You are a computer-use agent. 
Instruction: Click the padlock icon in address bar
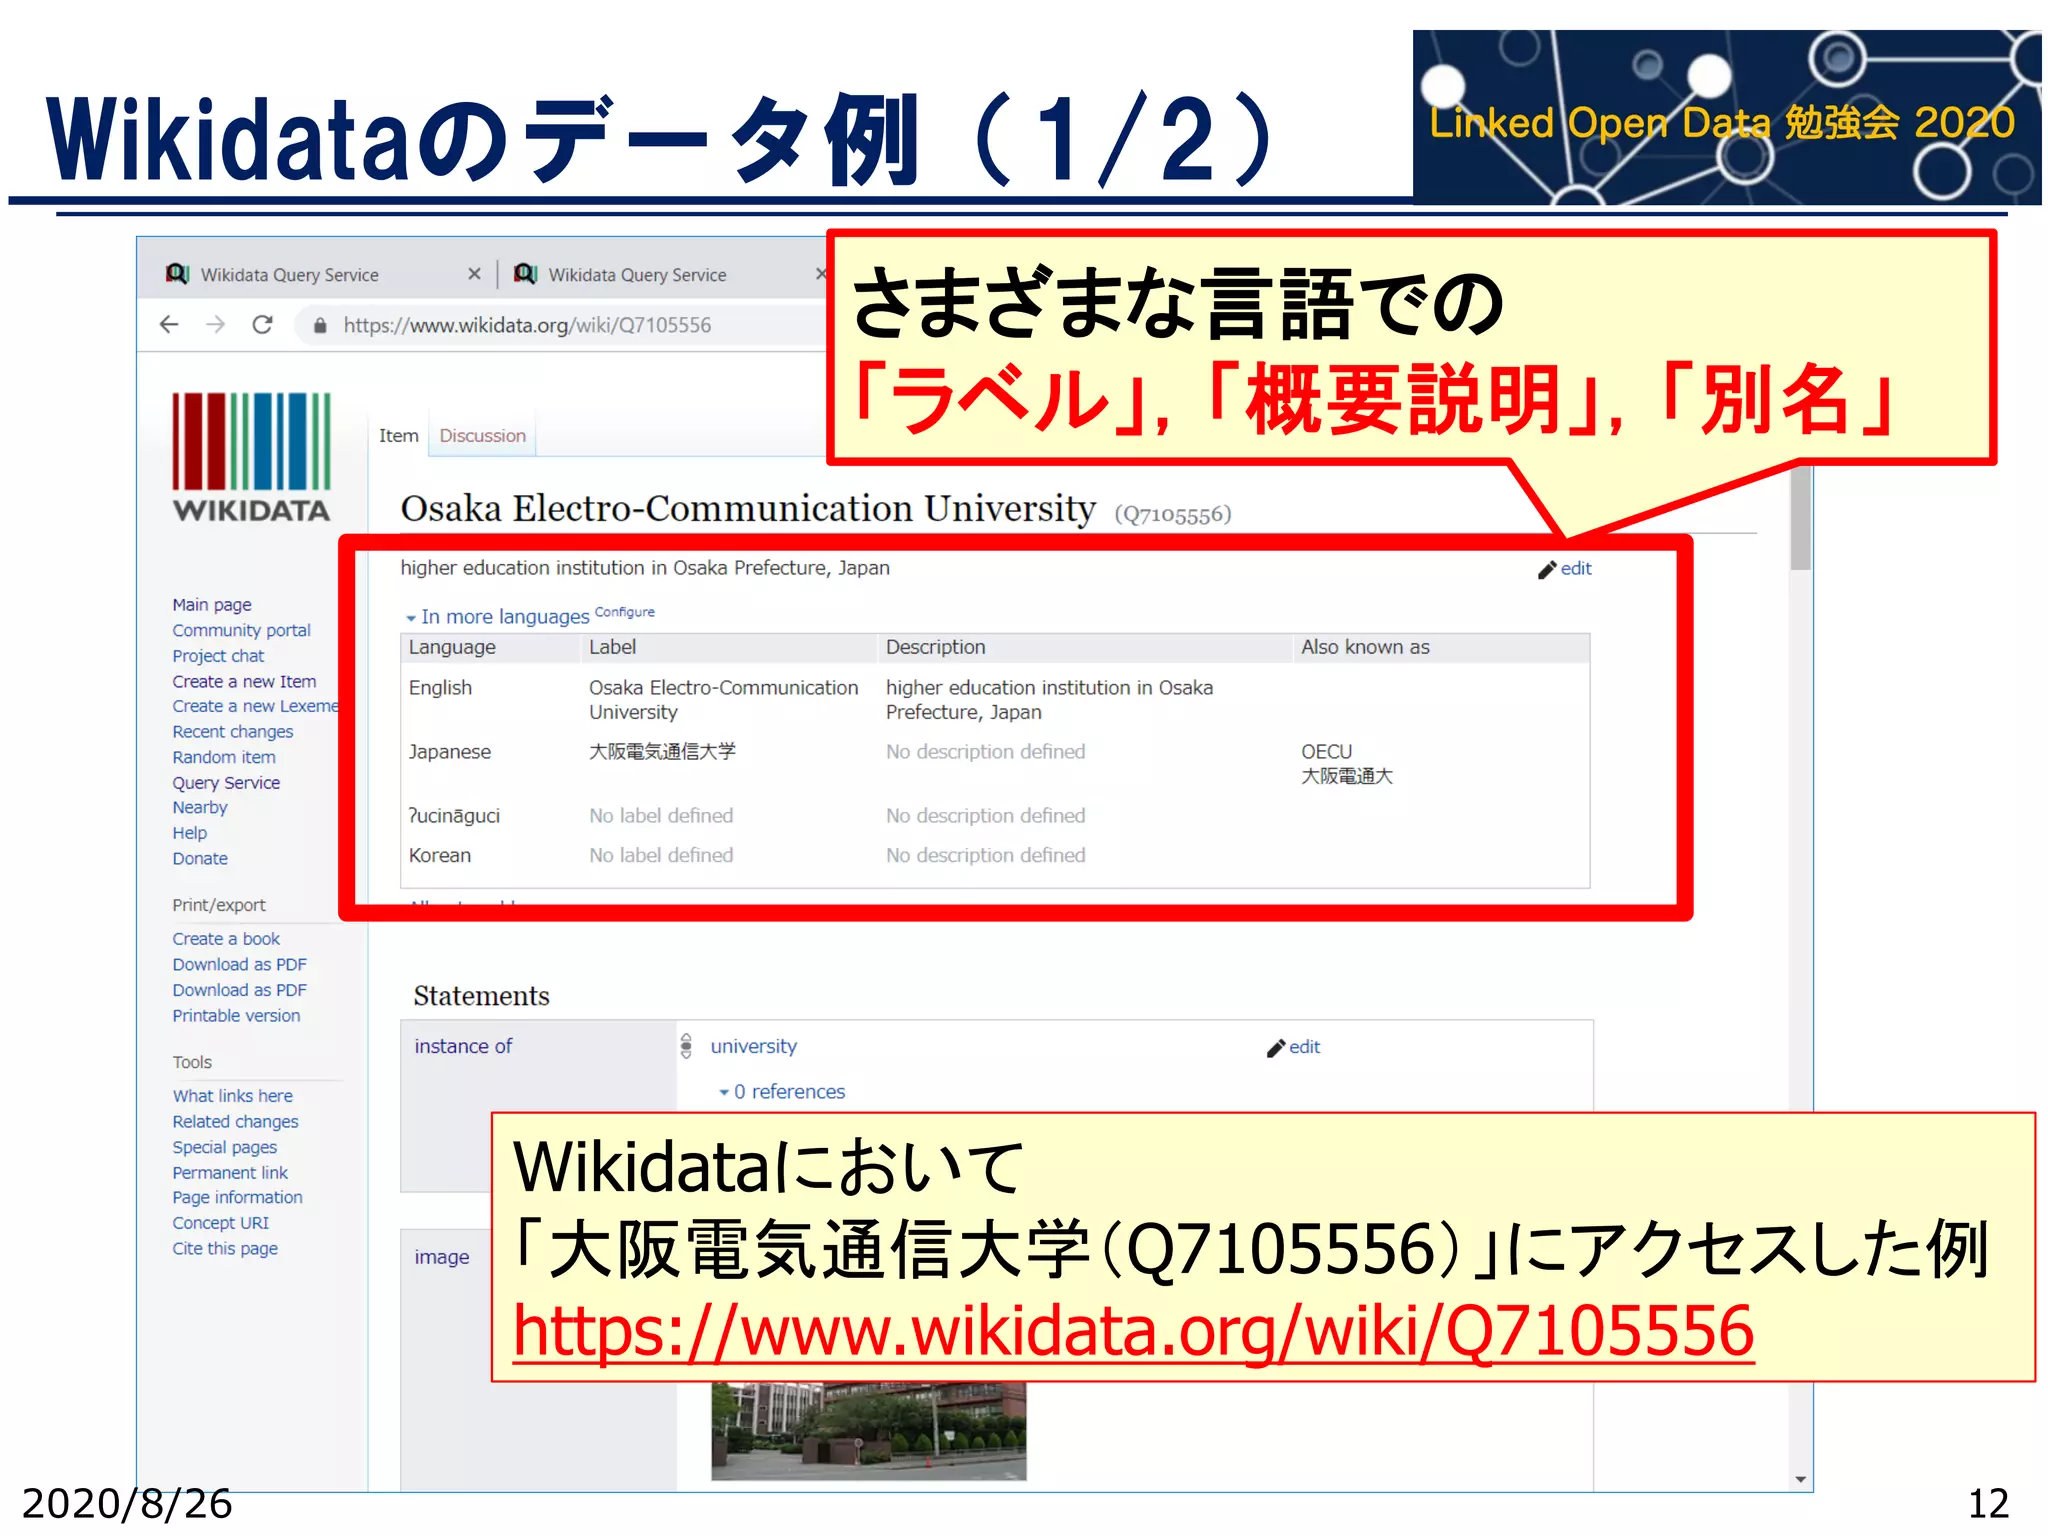pyautogui.click(x=320, y=325)
